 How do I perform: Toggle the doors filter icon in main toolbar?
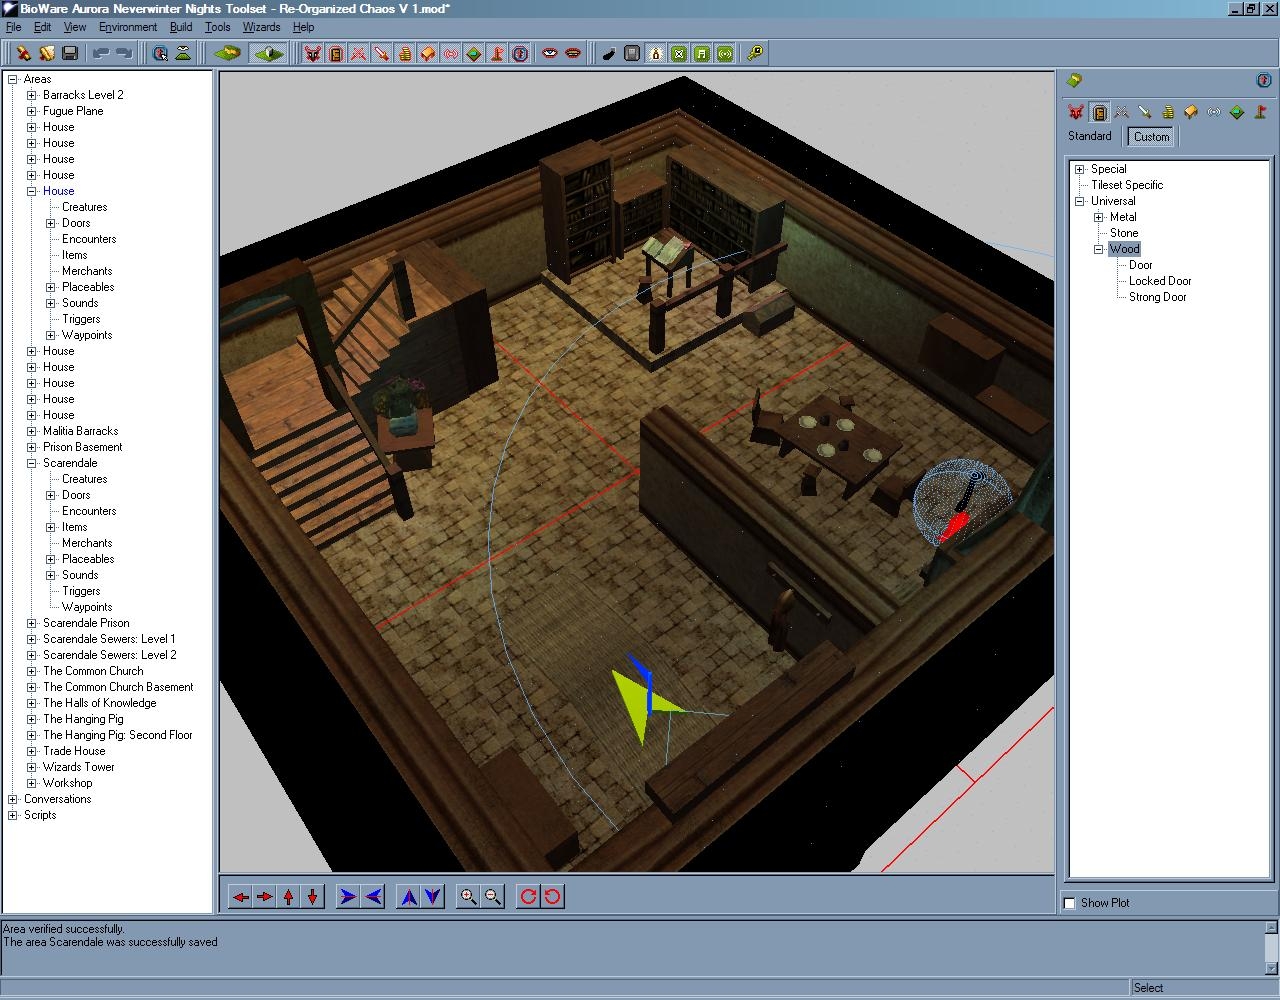(x=336, y=53)
